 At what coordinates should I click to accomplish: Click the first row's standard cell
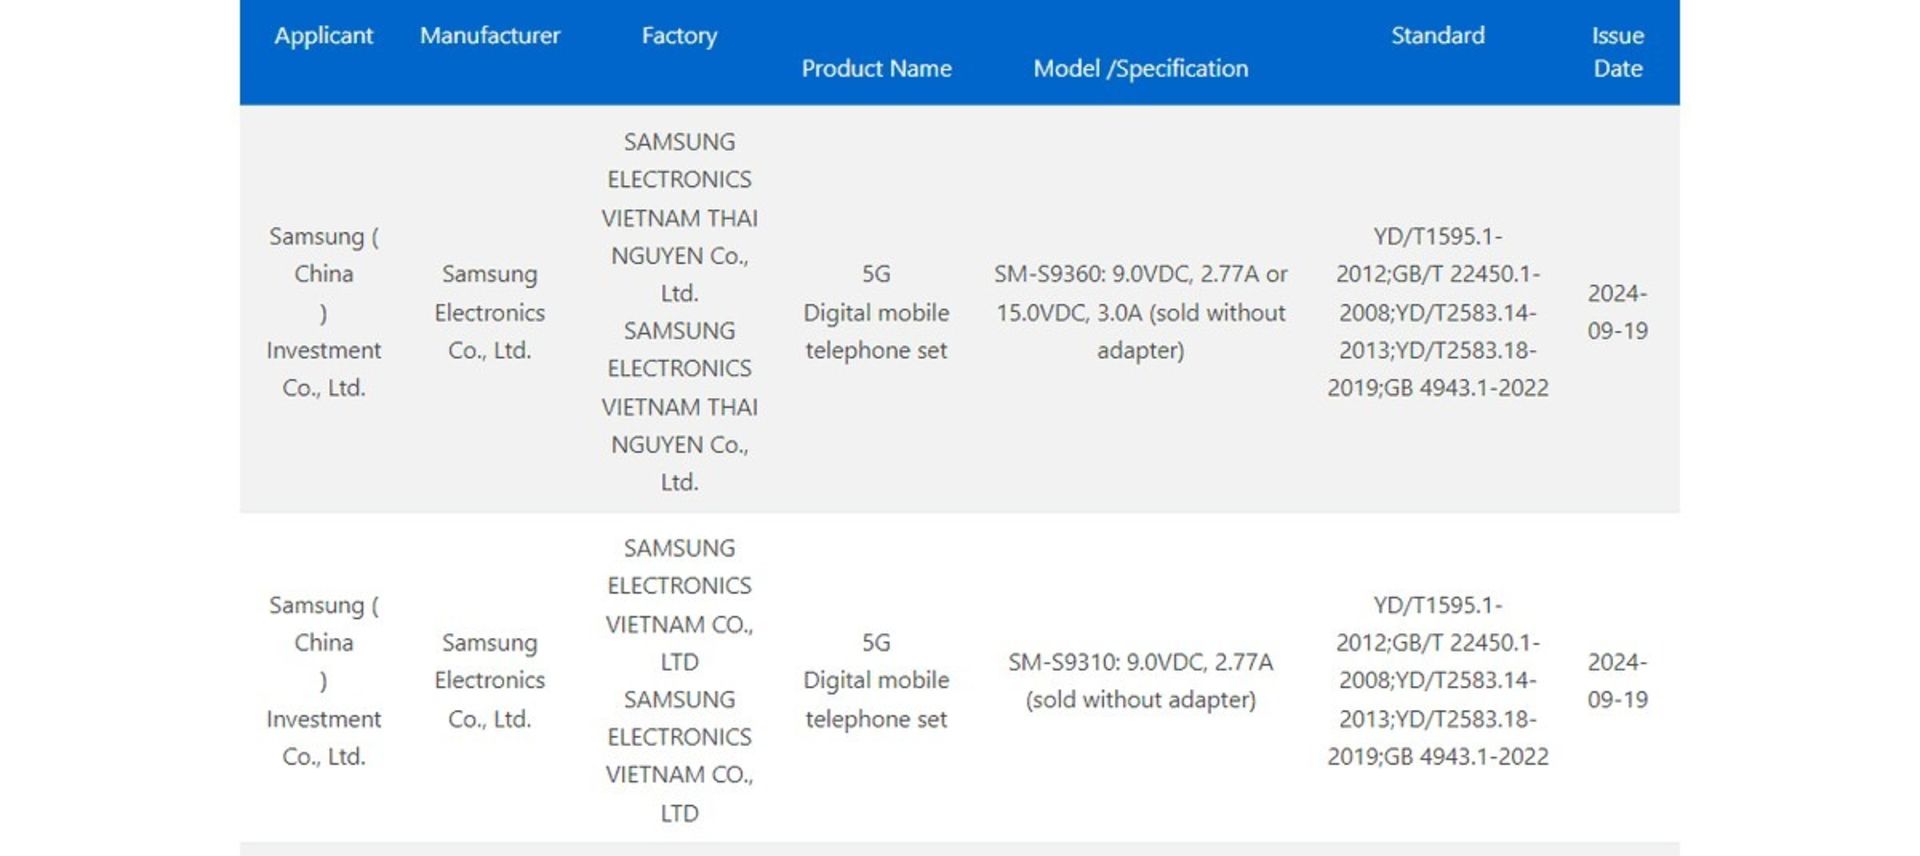[x=1437, y=312]
